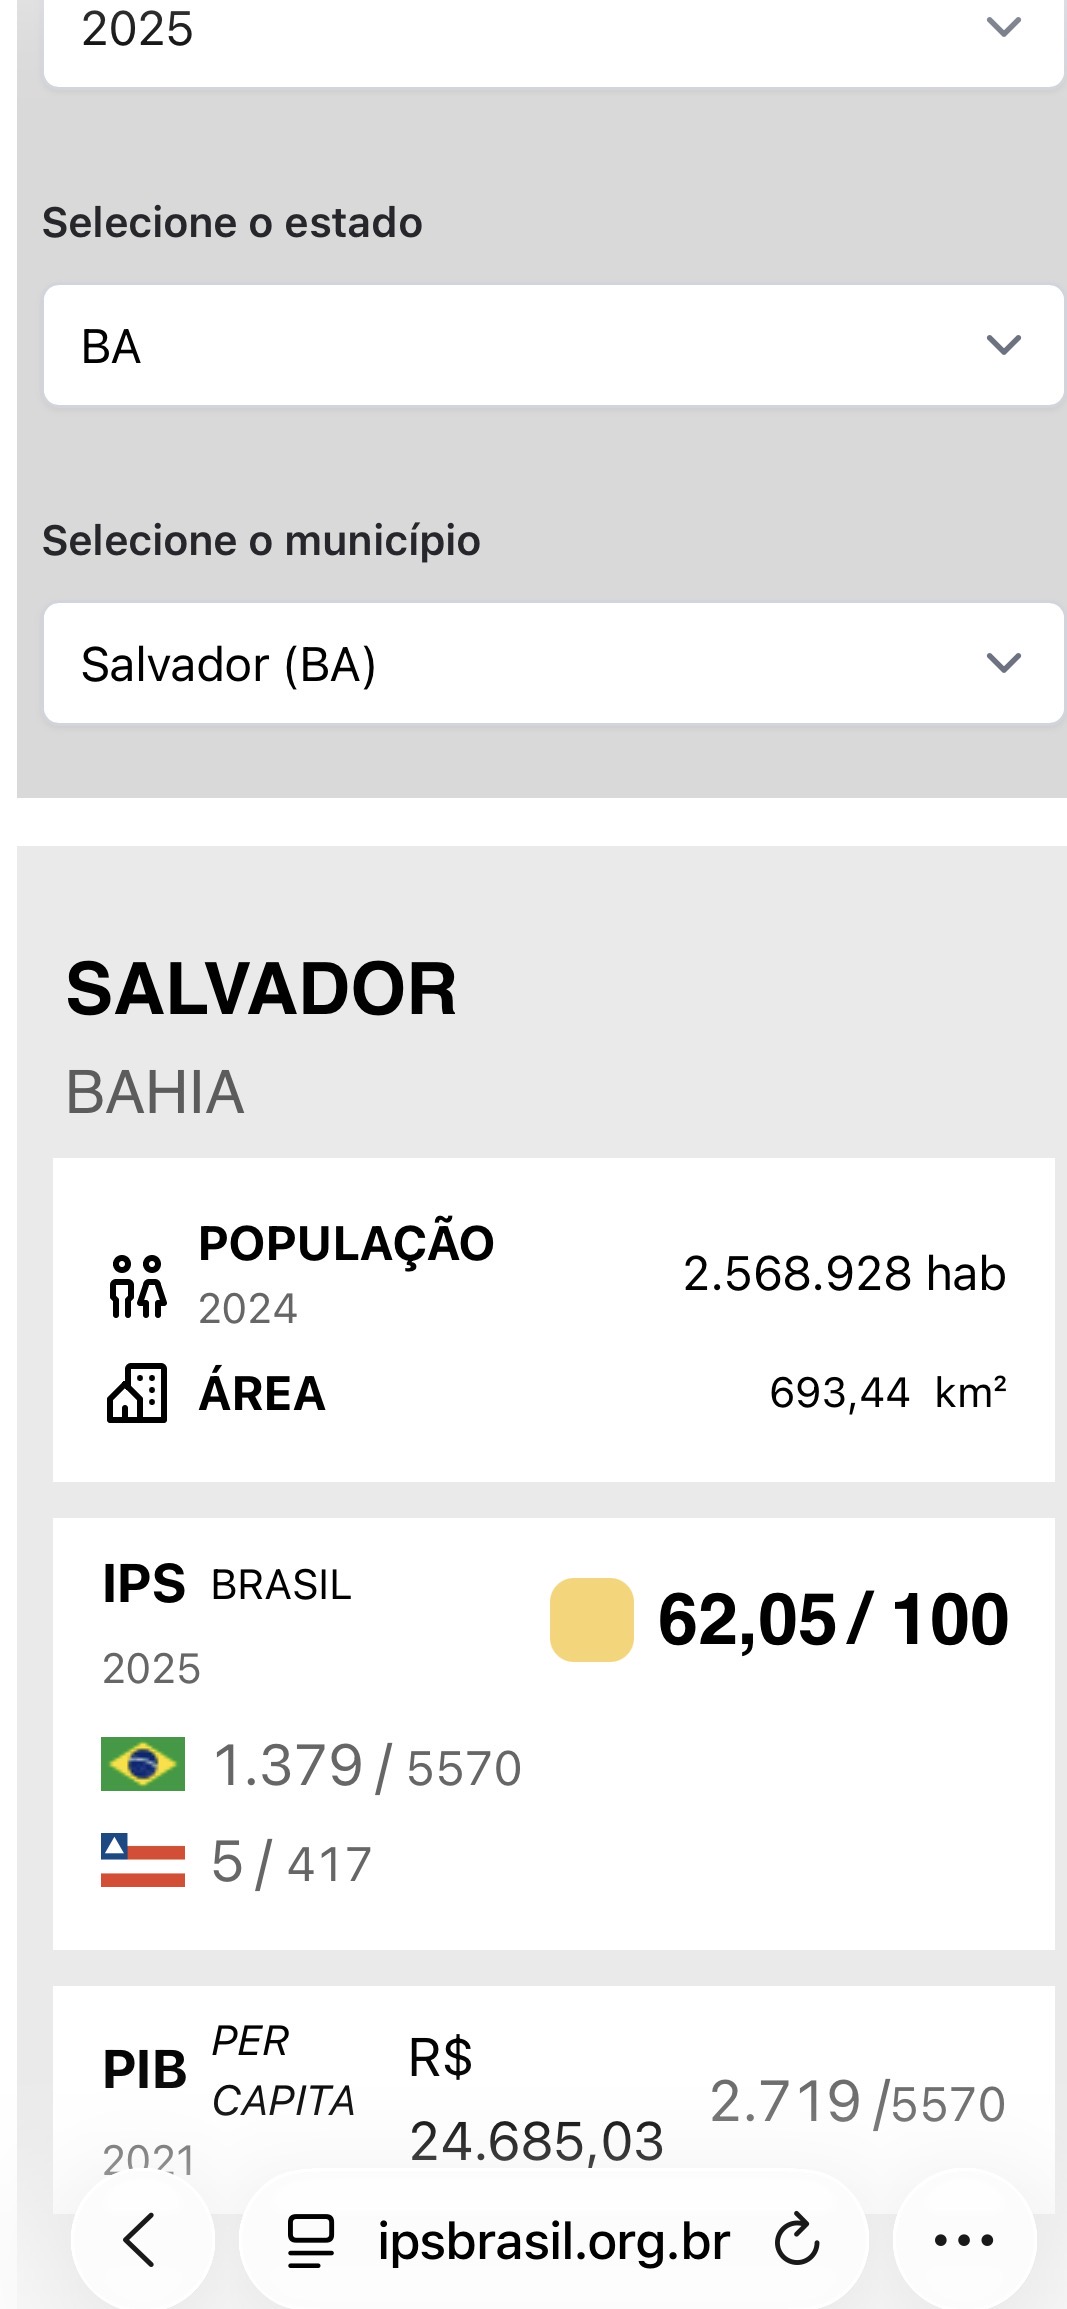This screenshot has width=1067, height=2309.
Task: Tap the SALVADOR city heading
Action: point(262,989)
